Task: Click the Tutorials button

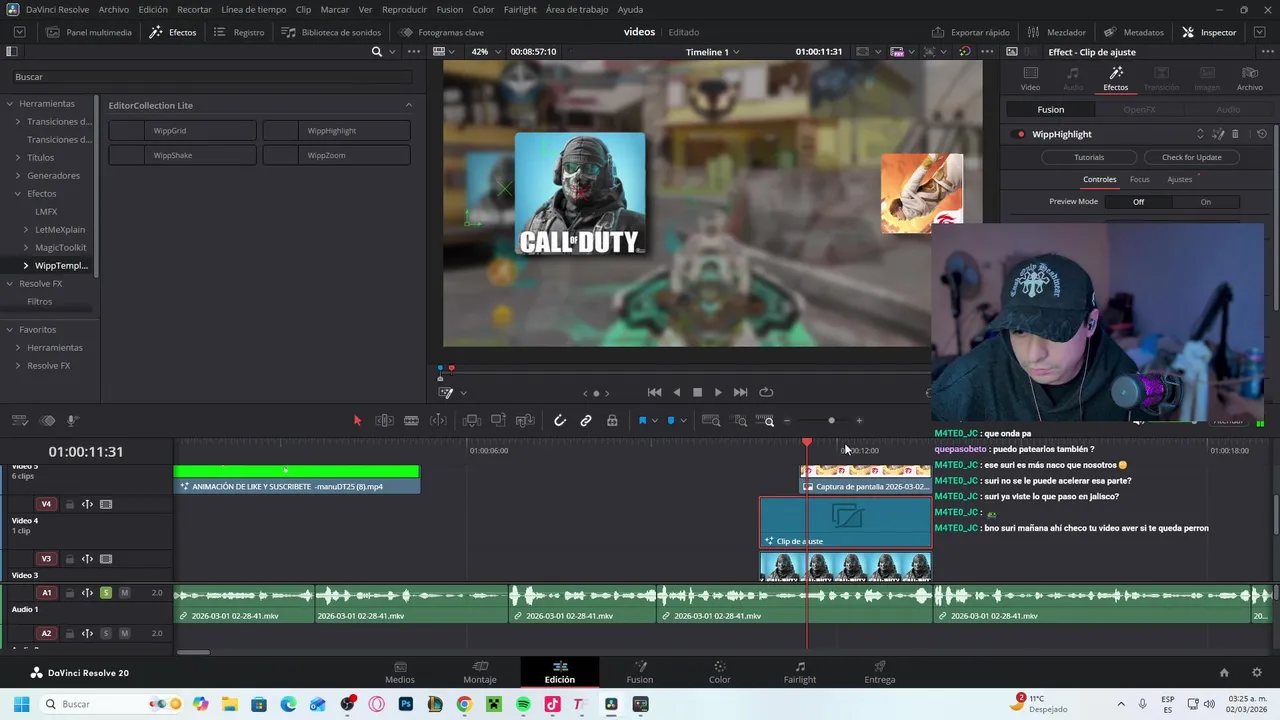Action: coord(1089,157)
